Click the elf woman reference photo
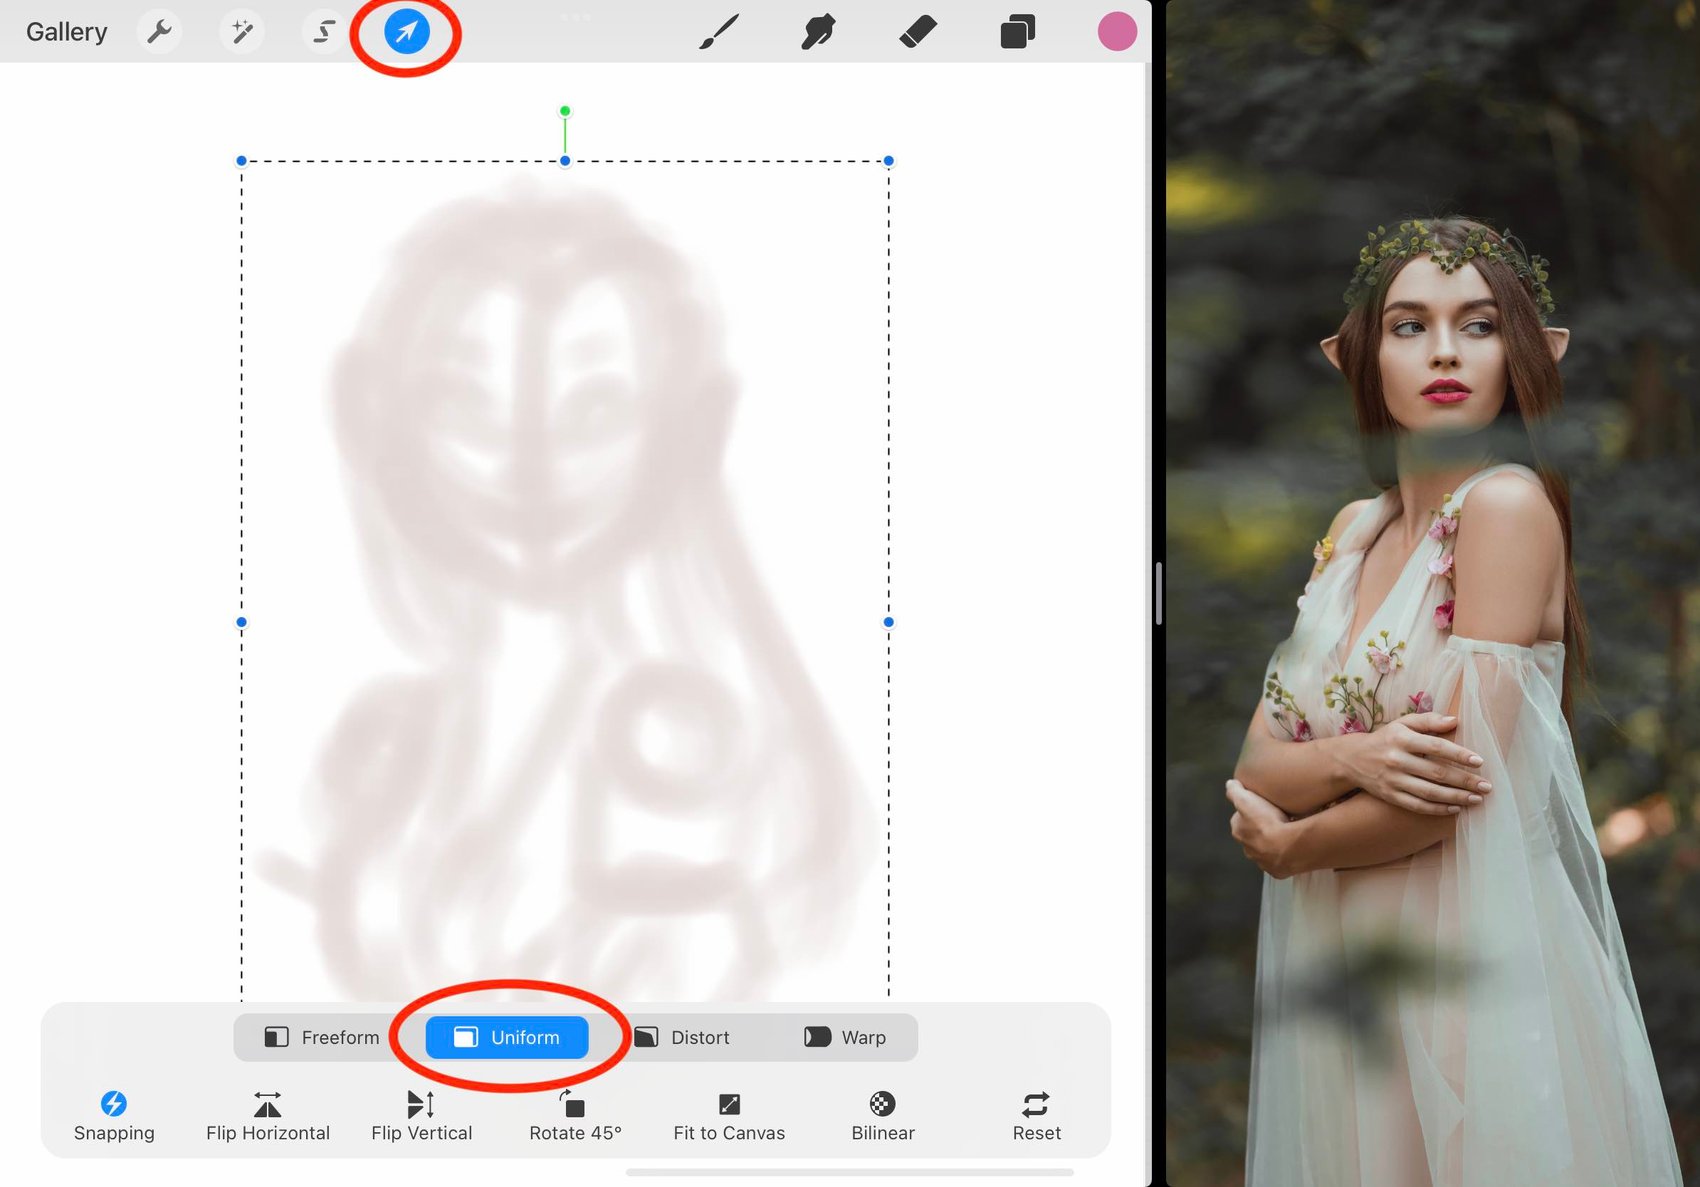The width and height of the screenshot is (1700, 1187). pos(1433,593)
